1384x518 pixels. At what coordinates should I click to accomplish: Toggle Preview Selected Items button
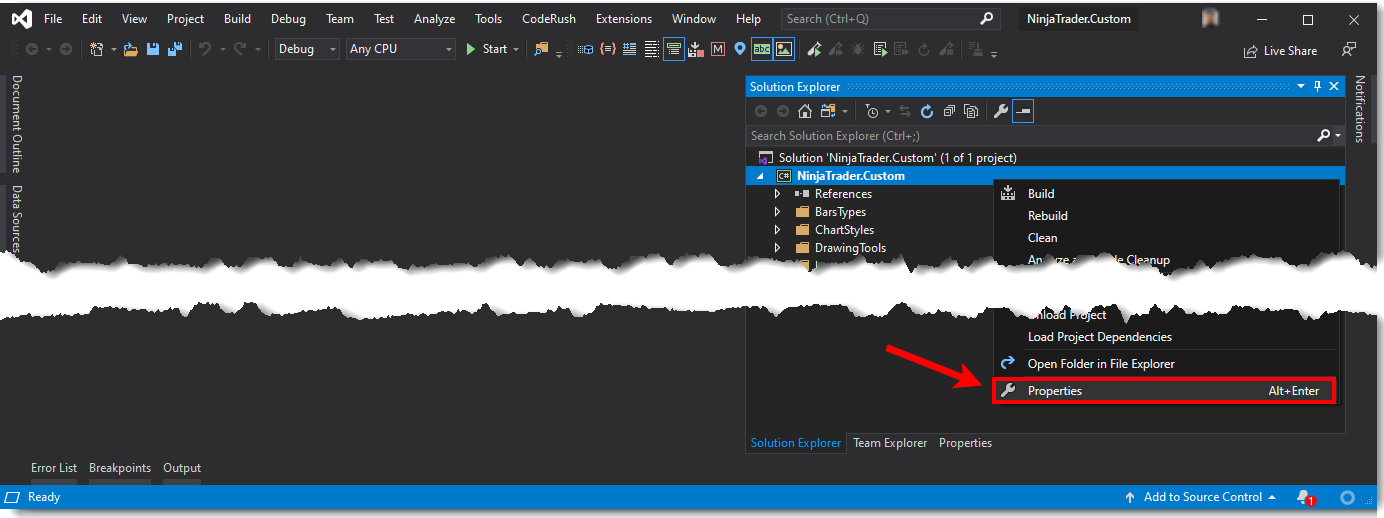coord(1023,112)
